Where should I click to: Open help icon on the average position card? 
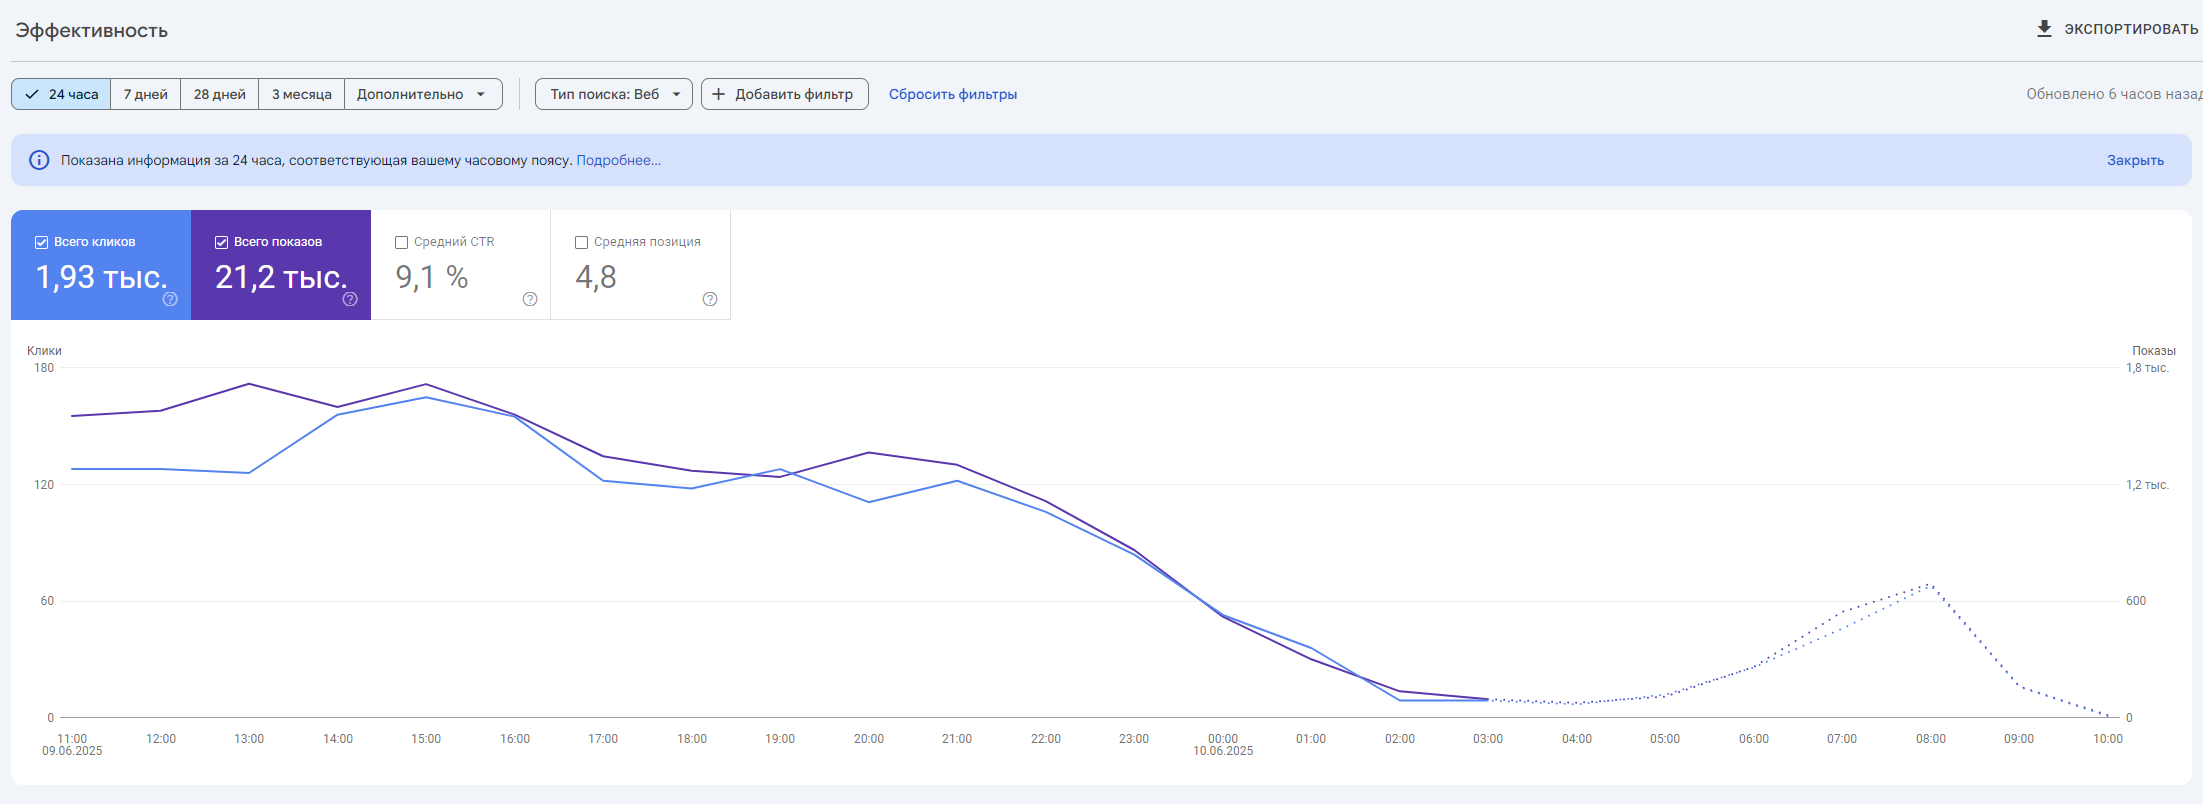710,299
